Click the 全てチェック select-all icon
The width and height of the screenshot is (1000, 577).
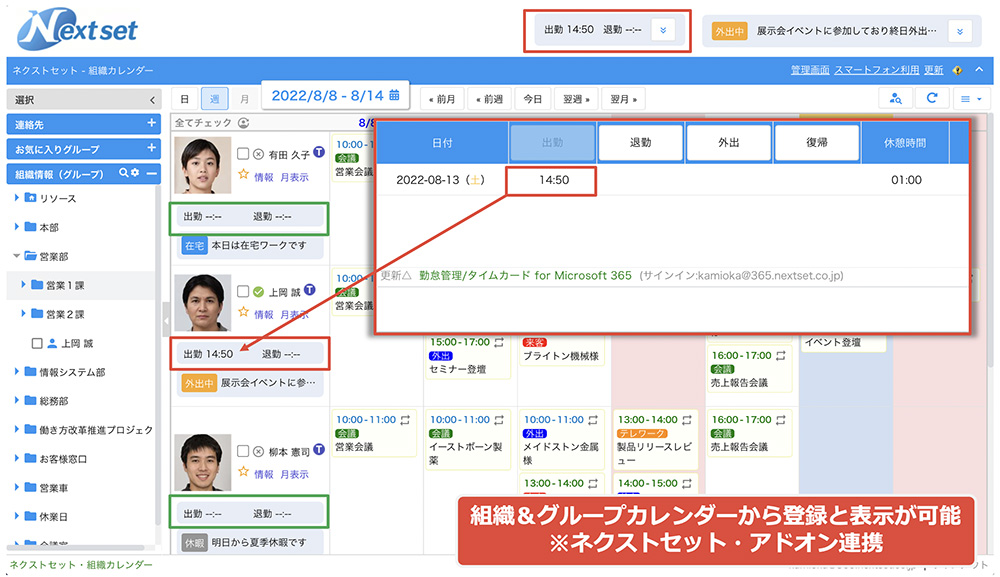[244, 122]
